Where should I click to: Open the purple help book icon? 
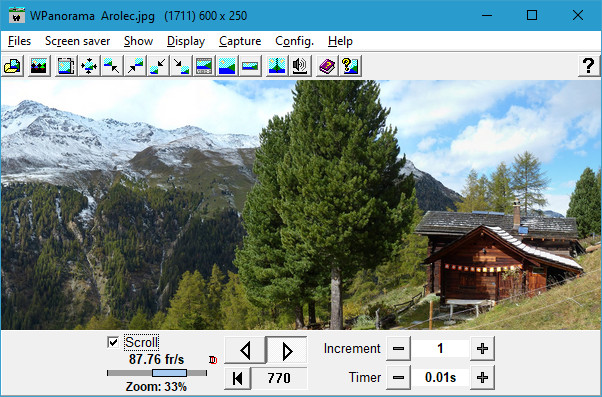point(327,66)
